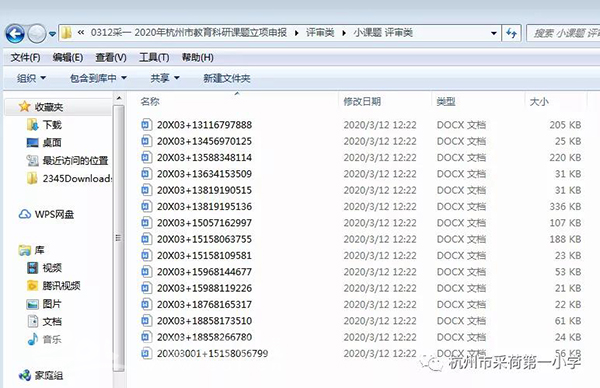
Task: Click 评审类 in the address path
Action: [320, 33]
